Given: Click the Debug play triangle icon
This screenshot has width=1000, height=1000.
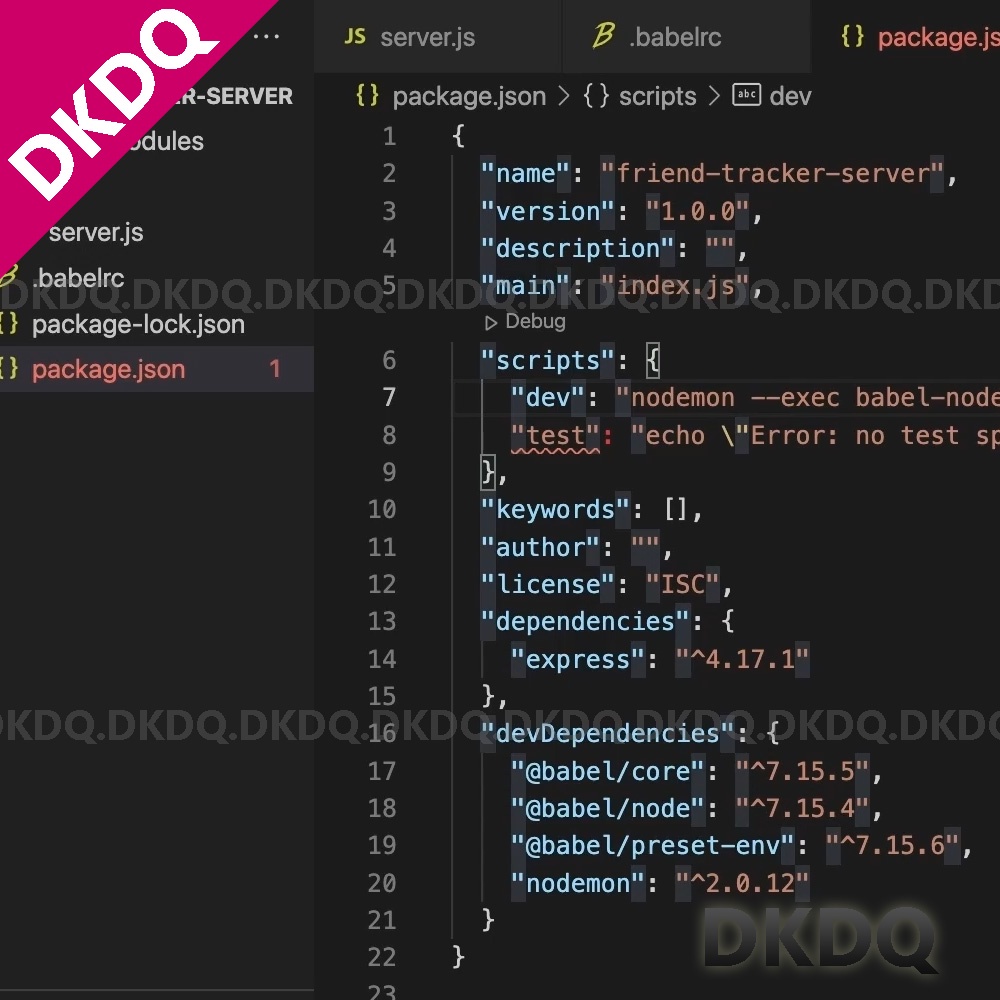Looking at the screenshot, I should (x=490, y=323).
